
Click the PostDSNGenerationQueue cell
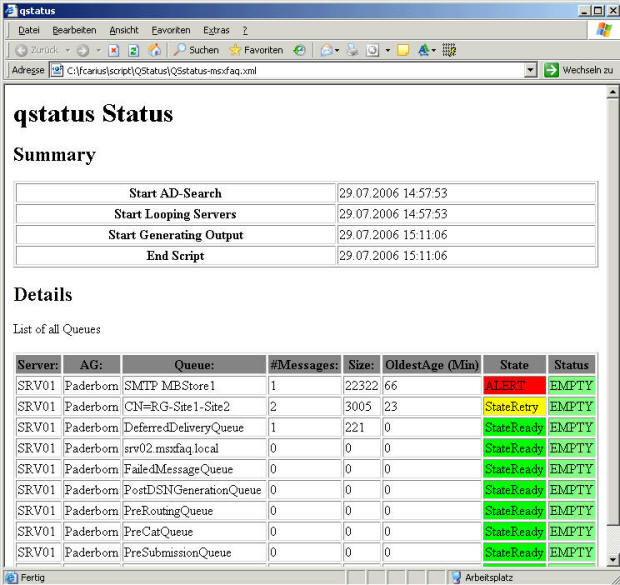[194, 490]
